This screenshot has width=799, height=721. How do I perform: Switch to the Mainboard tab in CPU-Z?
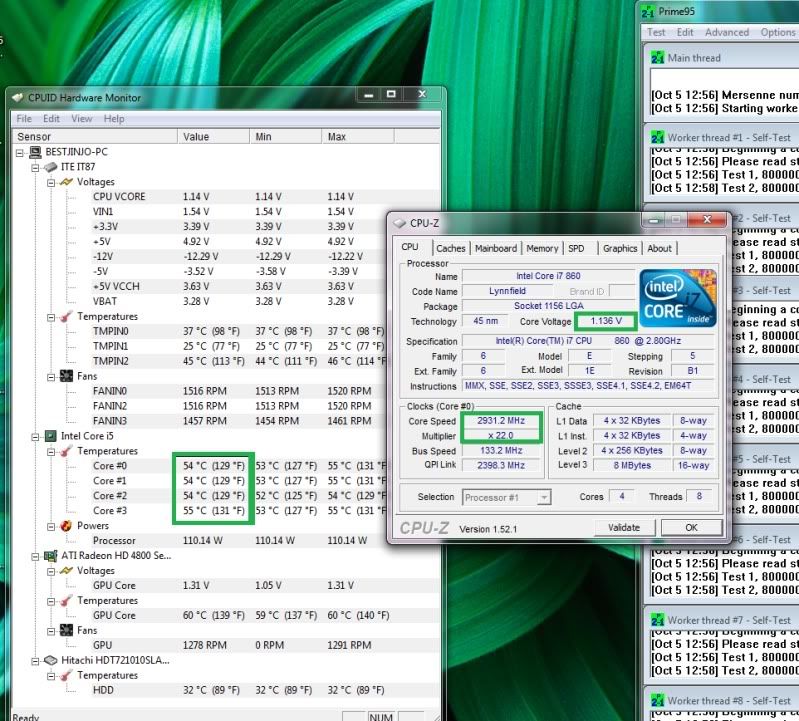496,248
